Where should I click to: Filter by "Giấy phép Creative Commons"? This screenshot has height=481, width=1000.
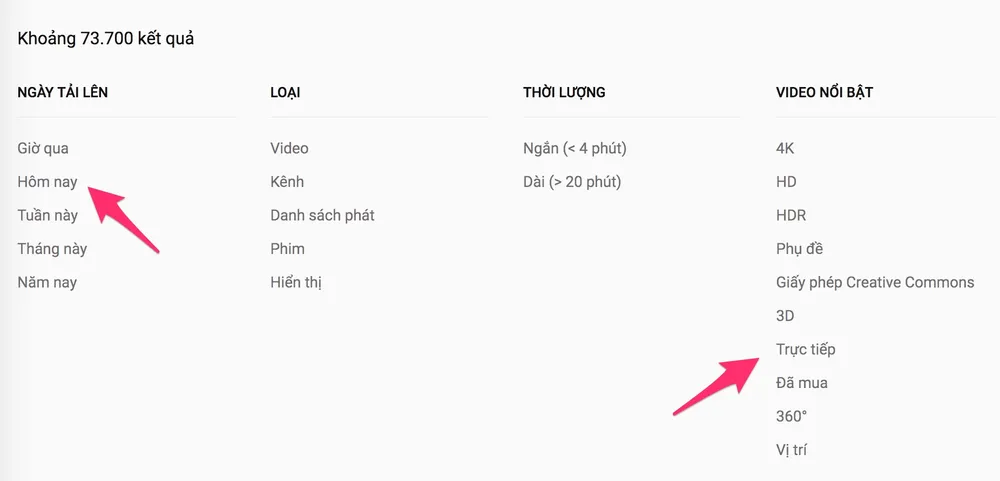pyautogui.click(x=875, y=282)
